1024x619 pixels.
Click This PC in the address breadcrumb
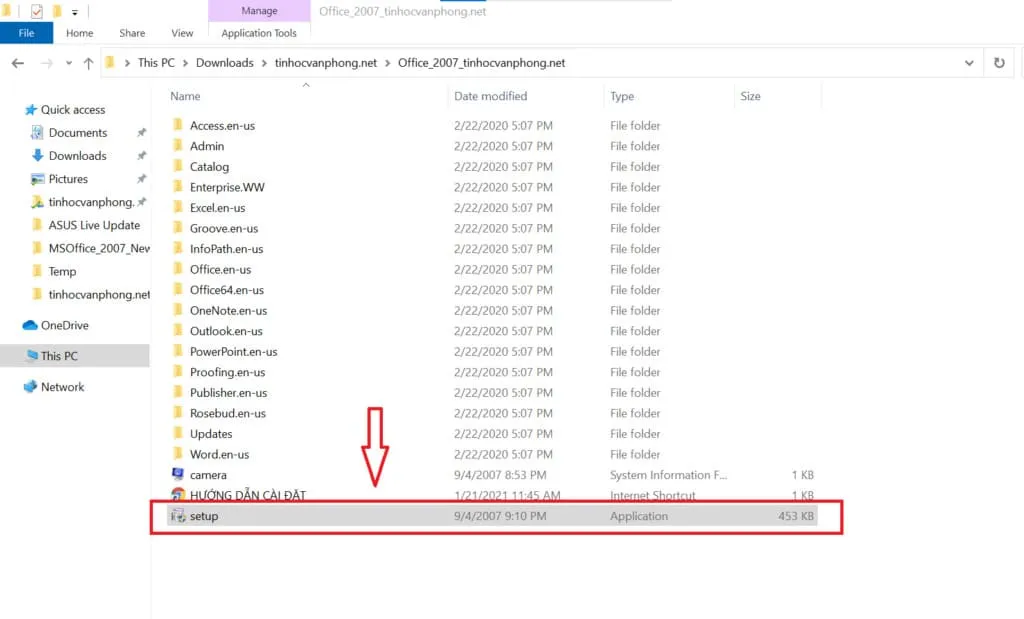[156, 63]
